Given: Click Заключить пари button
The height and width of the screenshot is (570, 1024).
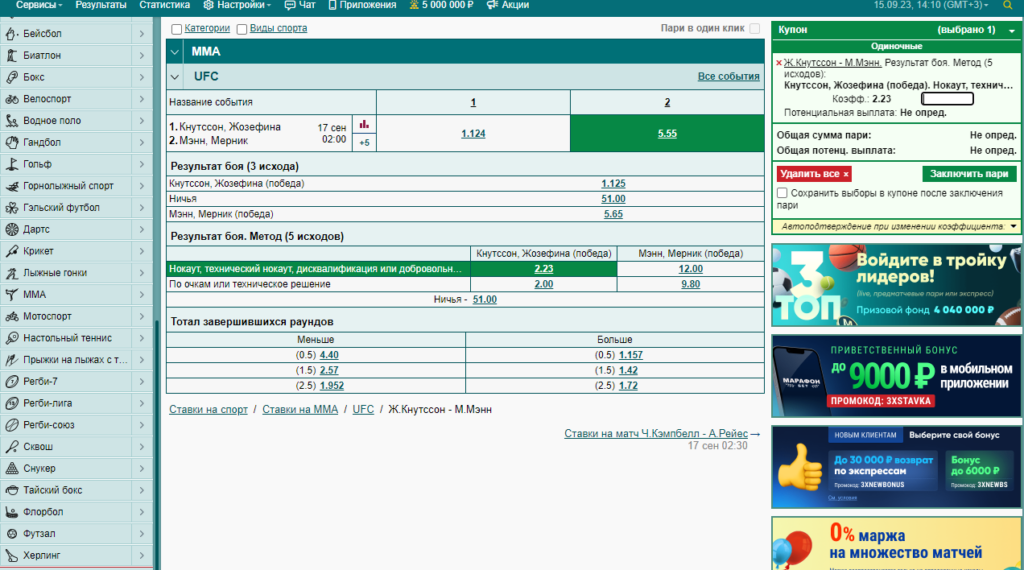Looking at the screenshot, I should click(x=969, y=174).
